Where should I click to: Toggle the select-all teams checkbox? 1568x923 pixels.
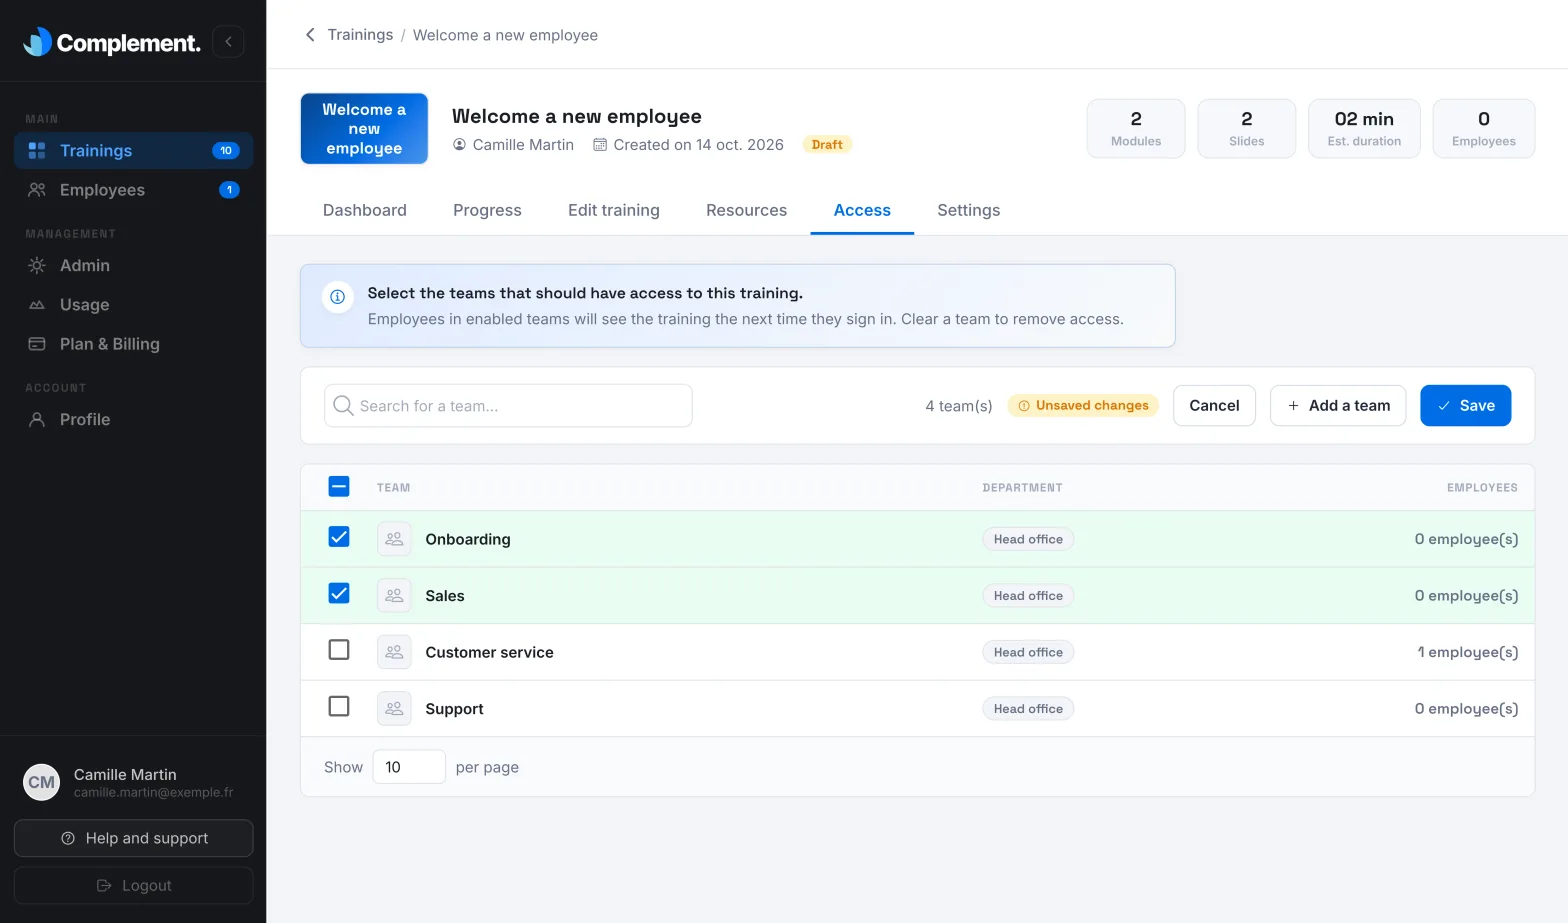coord(339,487)
